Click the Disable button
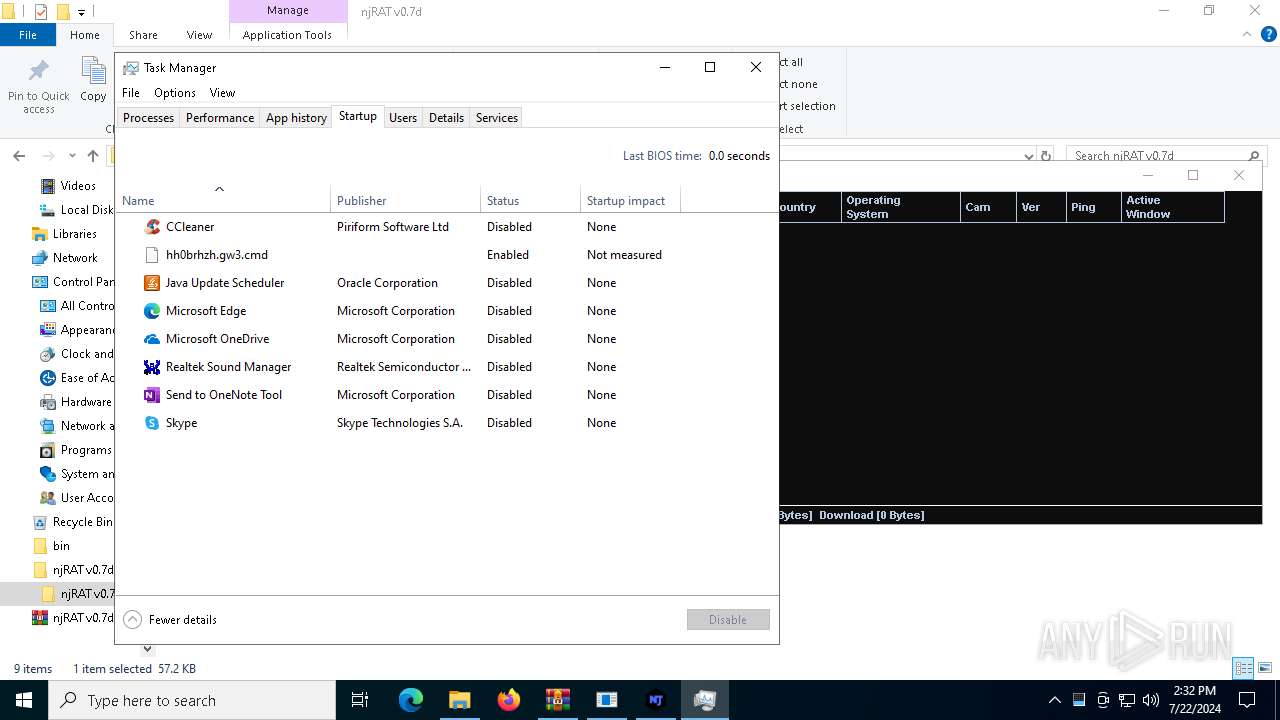1280x720 pixels. 728,619
